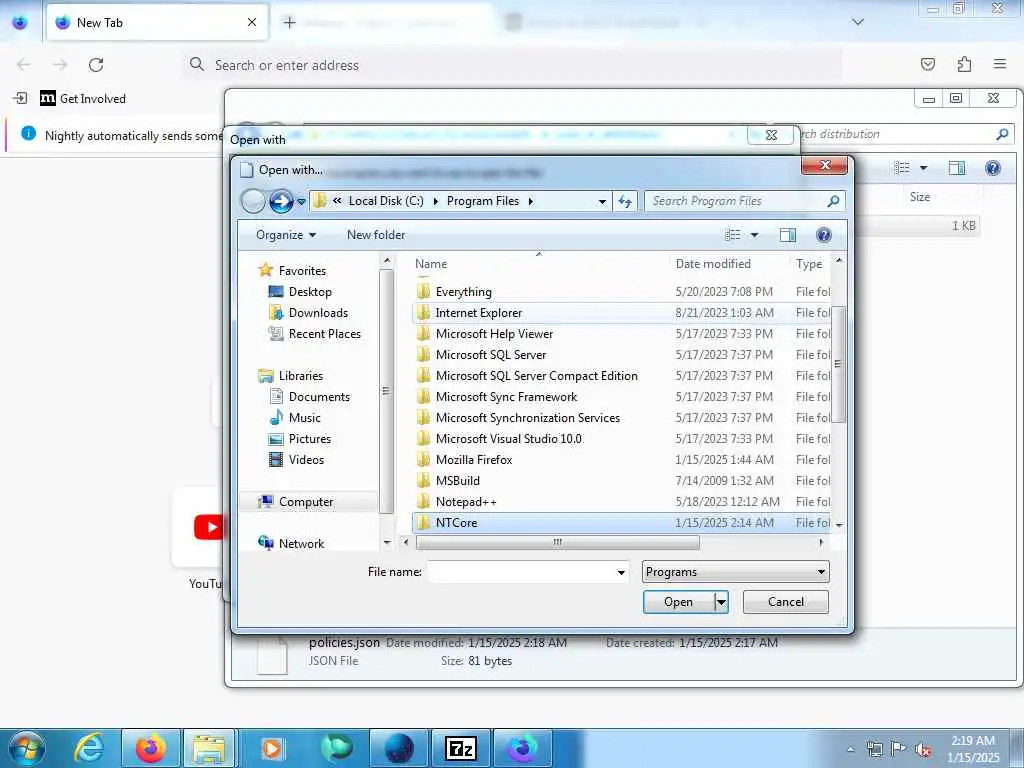Open Firefox extensions icon
Image resolution: width=1024 pixels, height=768 pixels.
(964, 64)
